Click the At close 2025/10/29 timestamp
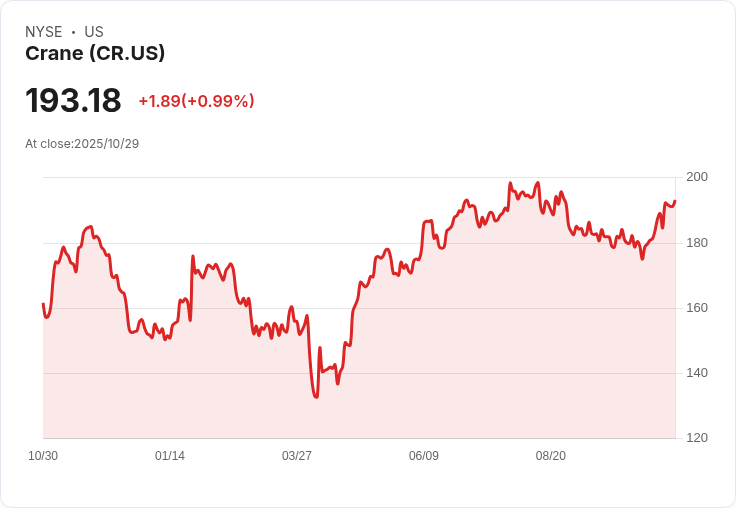The image size is (736, 508). tap(82, 144)
